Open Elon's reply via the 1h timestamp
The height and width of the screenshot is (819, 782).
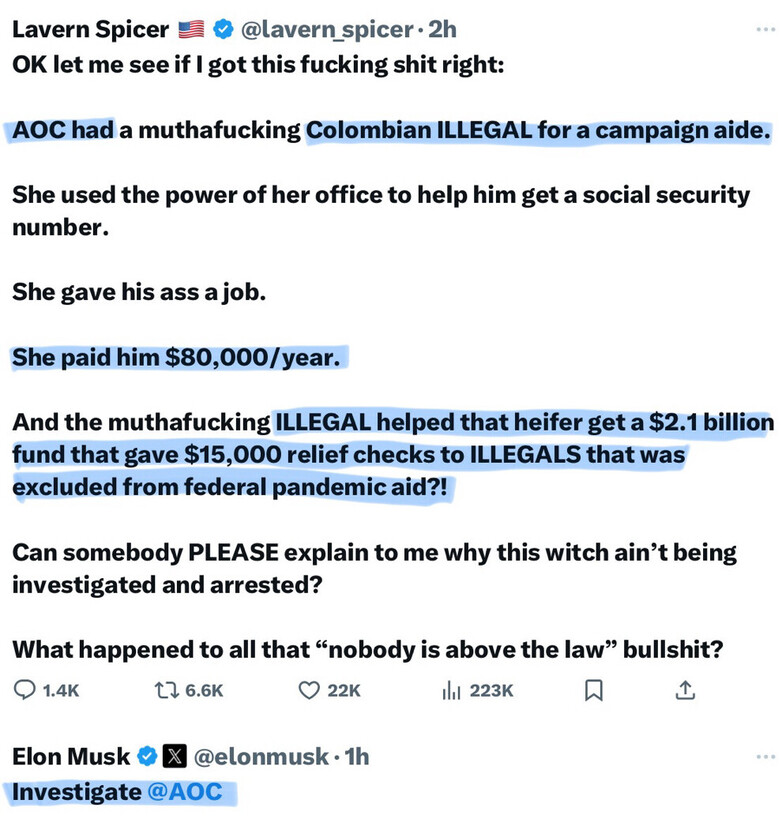click(x=355, y=756)
